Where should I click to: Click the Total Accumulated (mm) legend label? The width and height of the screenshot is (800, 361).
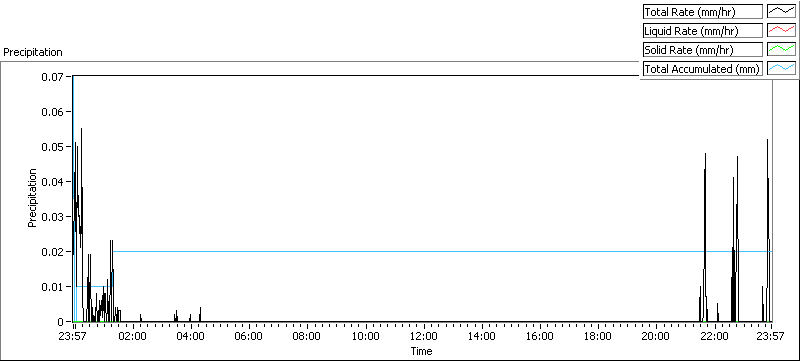click(x=702, y=69)
